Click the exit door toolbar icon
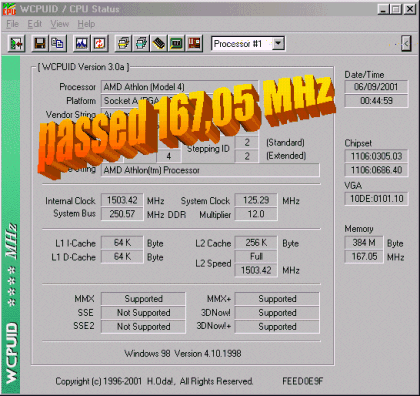 tap(17, 43)
